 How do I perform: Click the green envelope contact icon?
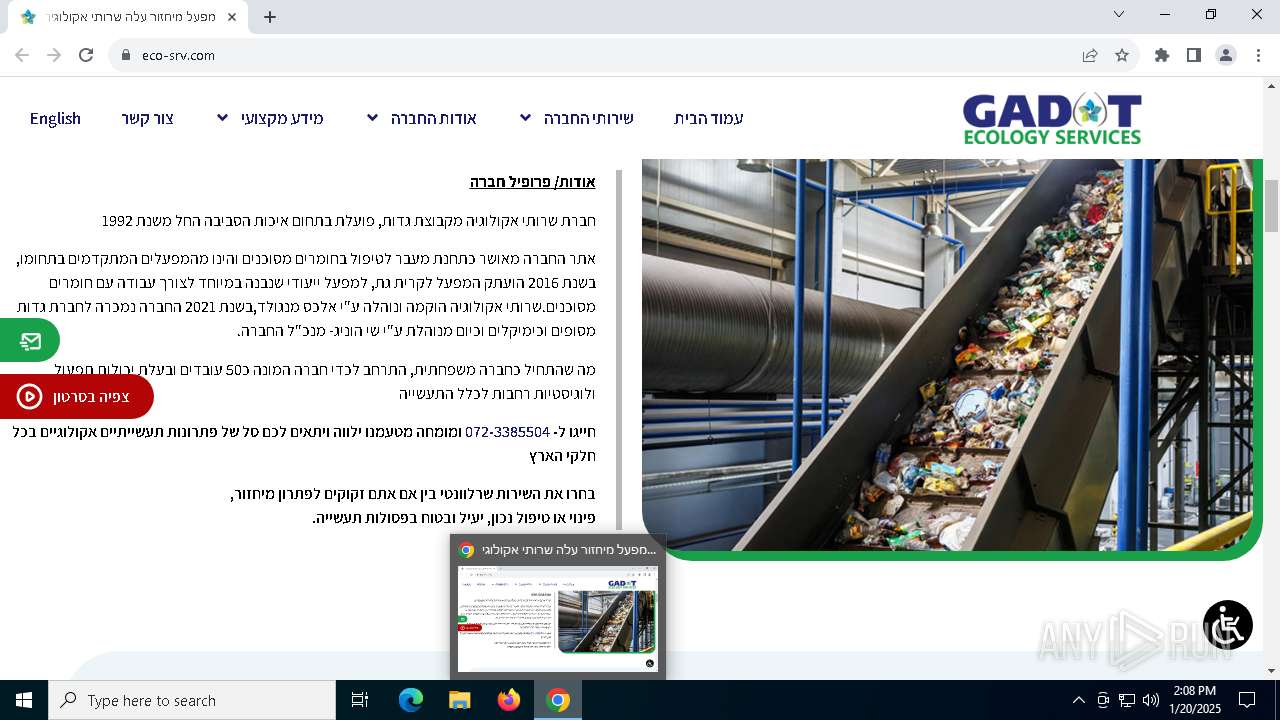[30, 341]
